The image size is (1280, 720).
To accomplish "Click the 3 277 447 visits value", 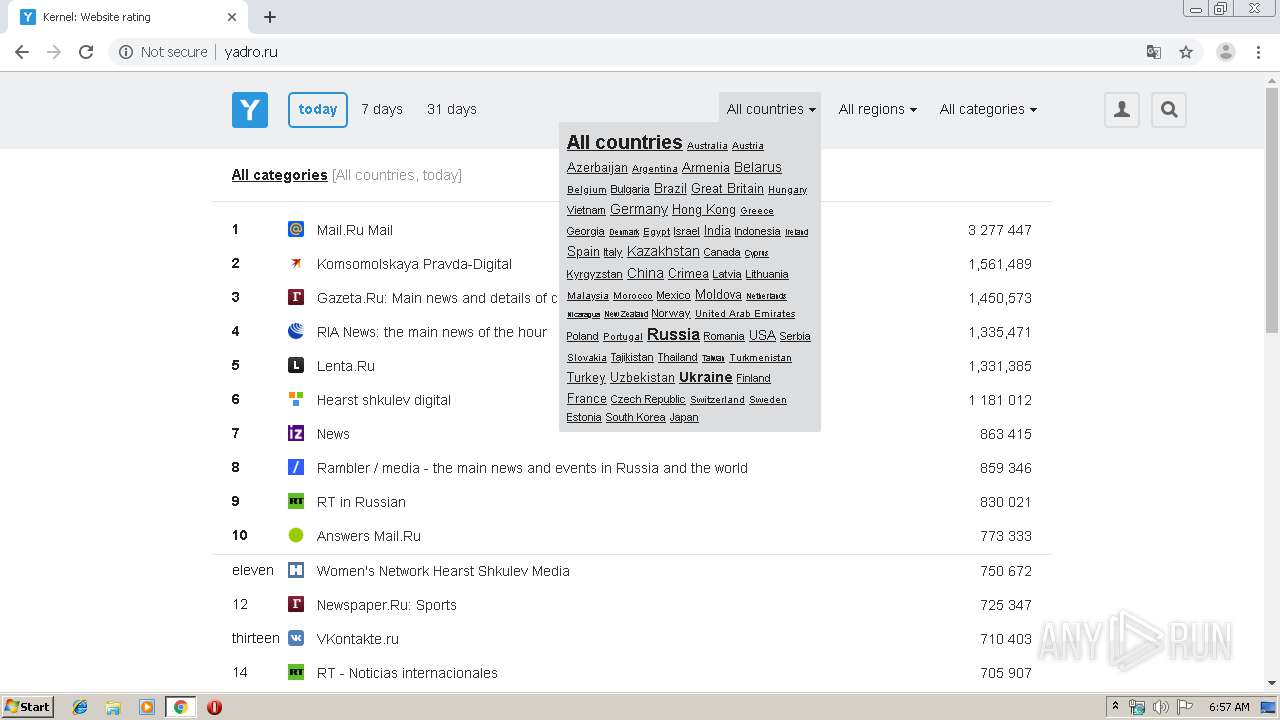I will [1000, 230].
